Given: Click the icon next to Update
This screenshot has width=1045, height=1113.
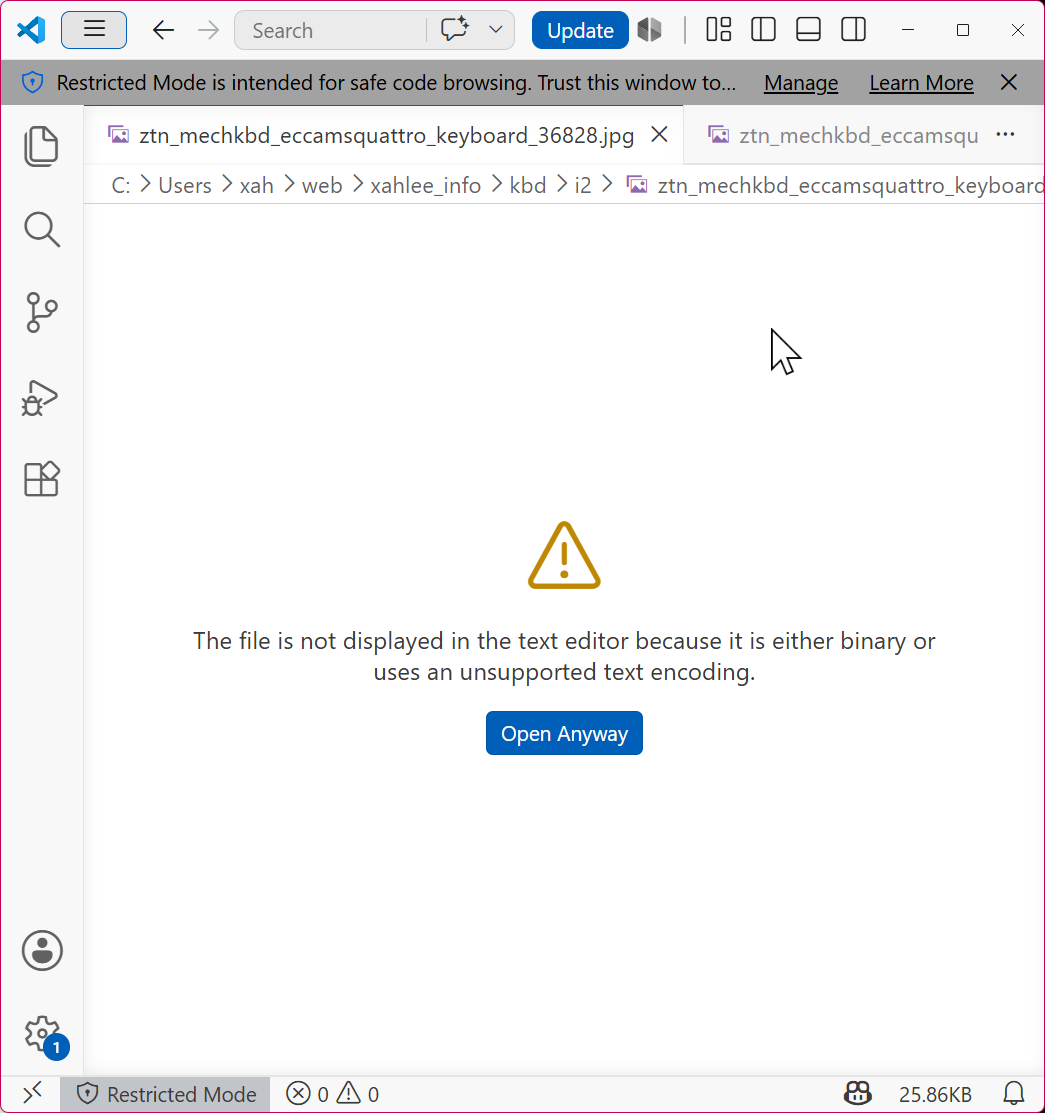Looking at the screenshot, I should [x=650, y=30].
